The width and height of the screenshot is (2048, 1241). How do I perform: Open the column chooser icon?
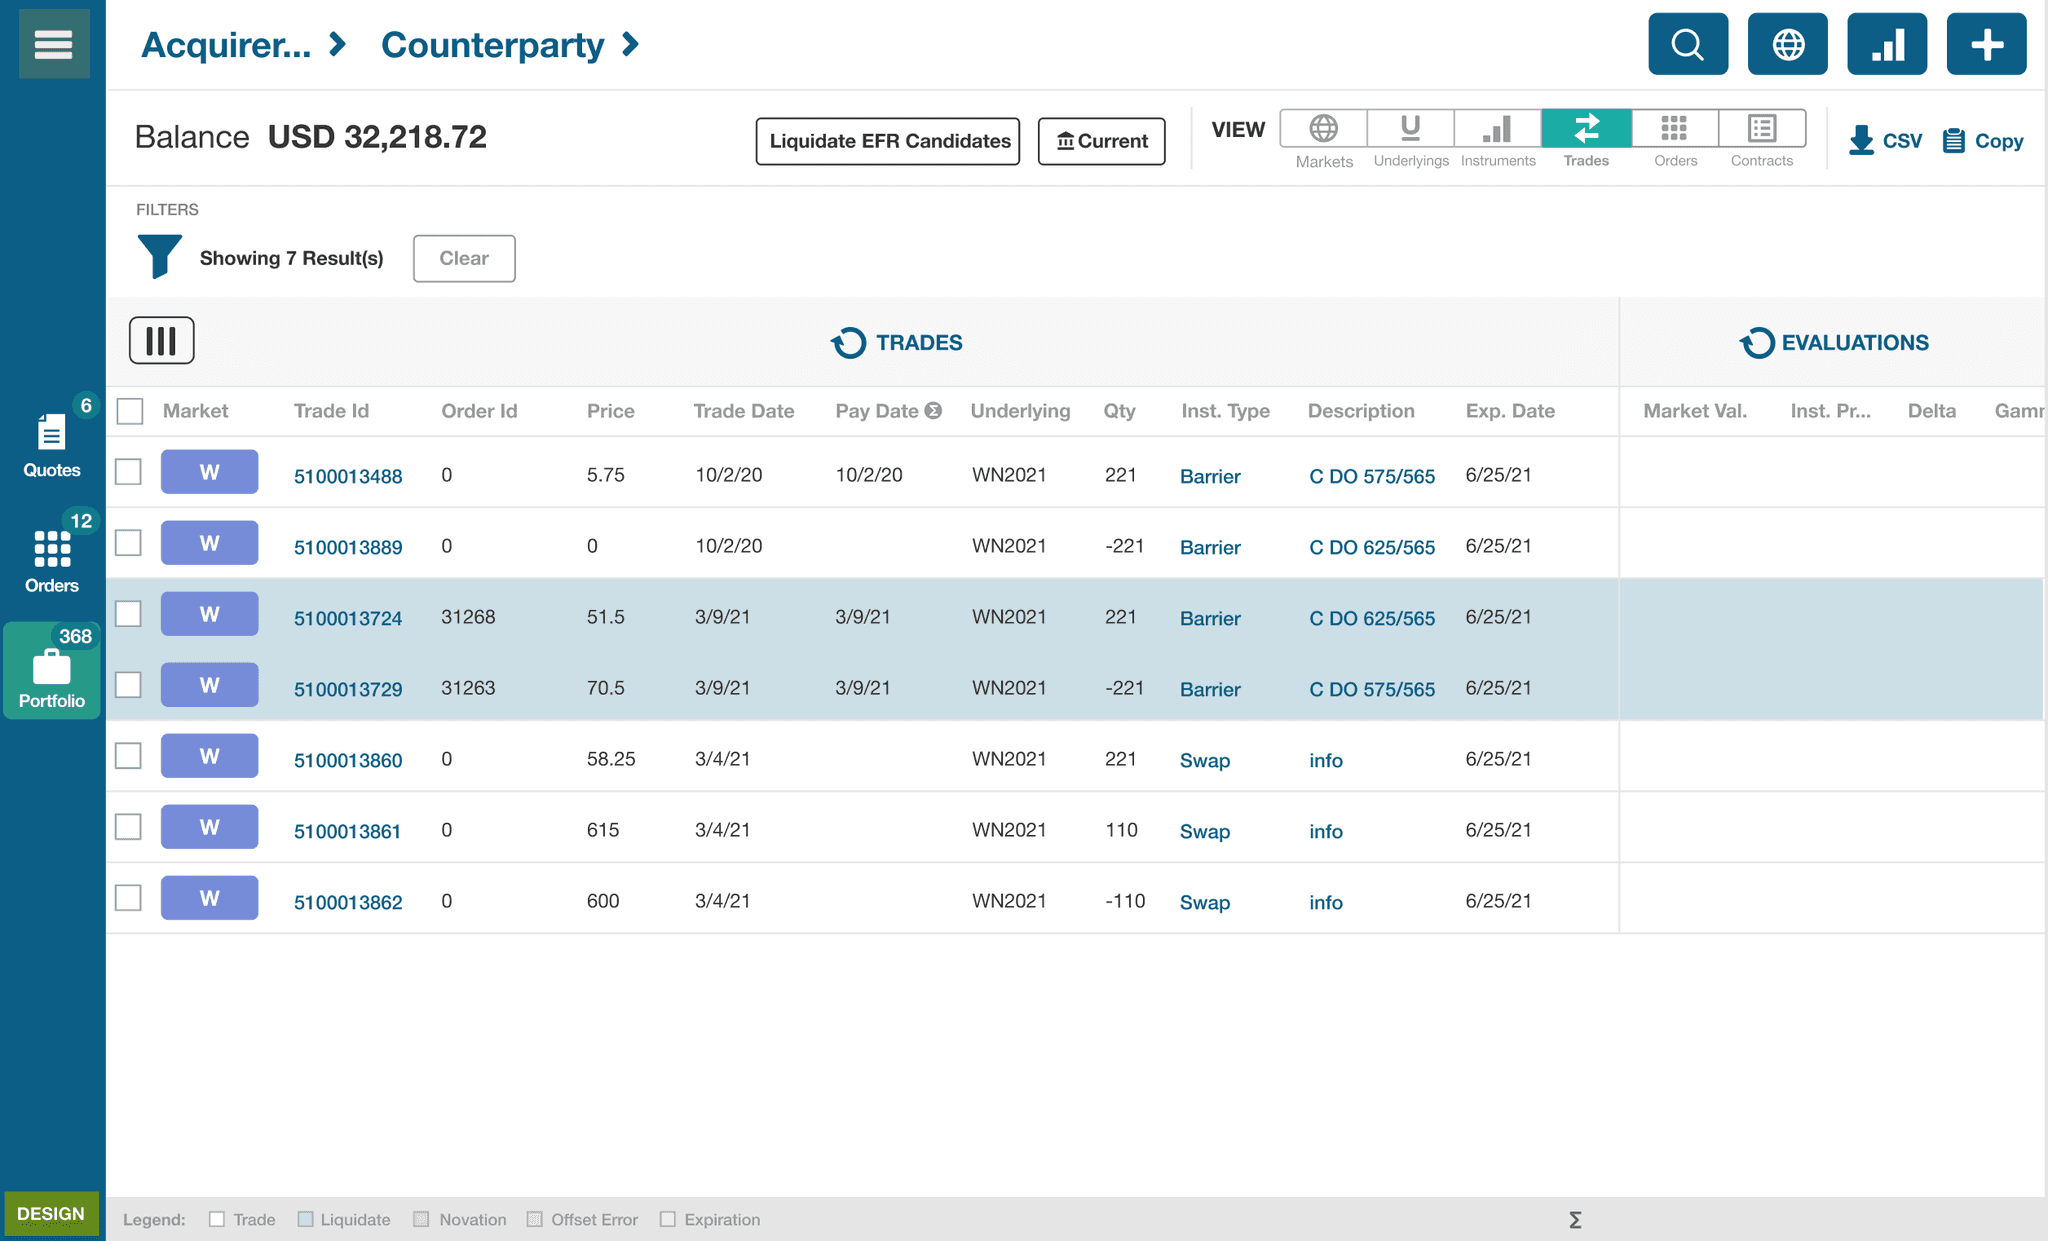point(161,341)
